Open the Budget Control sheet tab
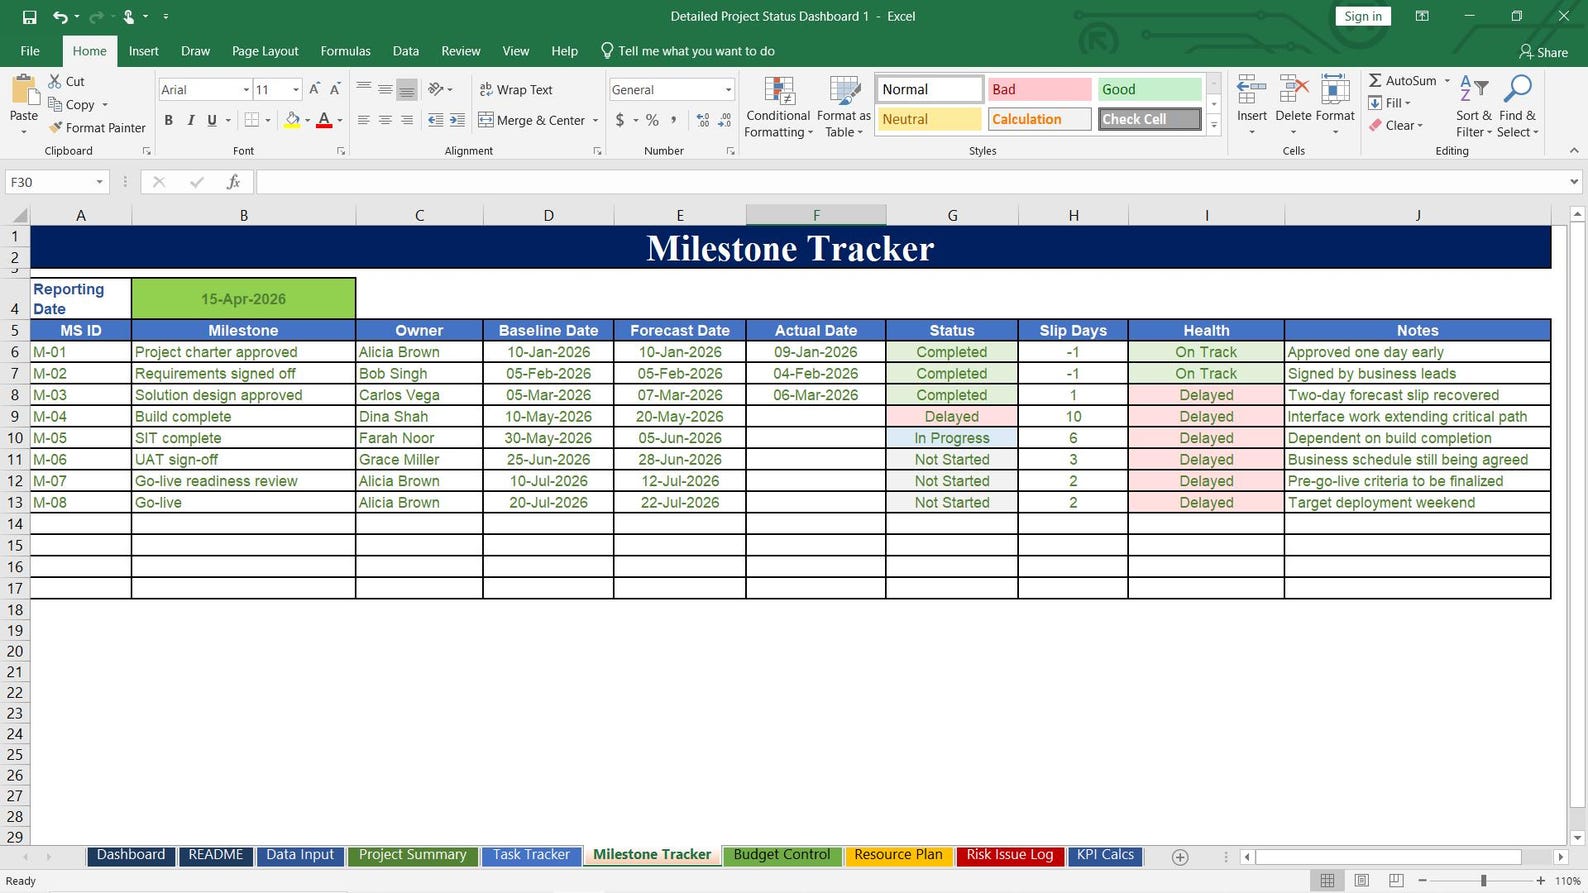This screenshot has height=893, width=1588. coord(782,855)
